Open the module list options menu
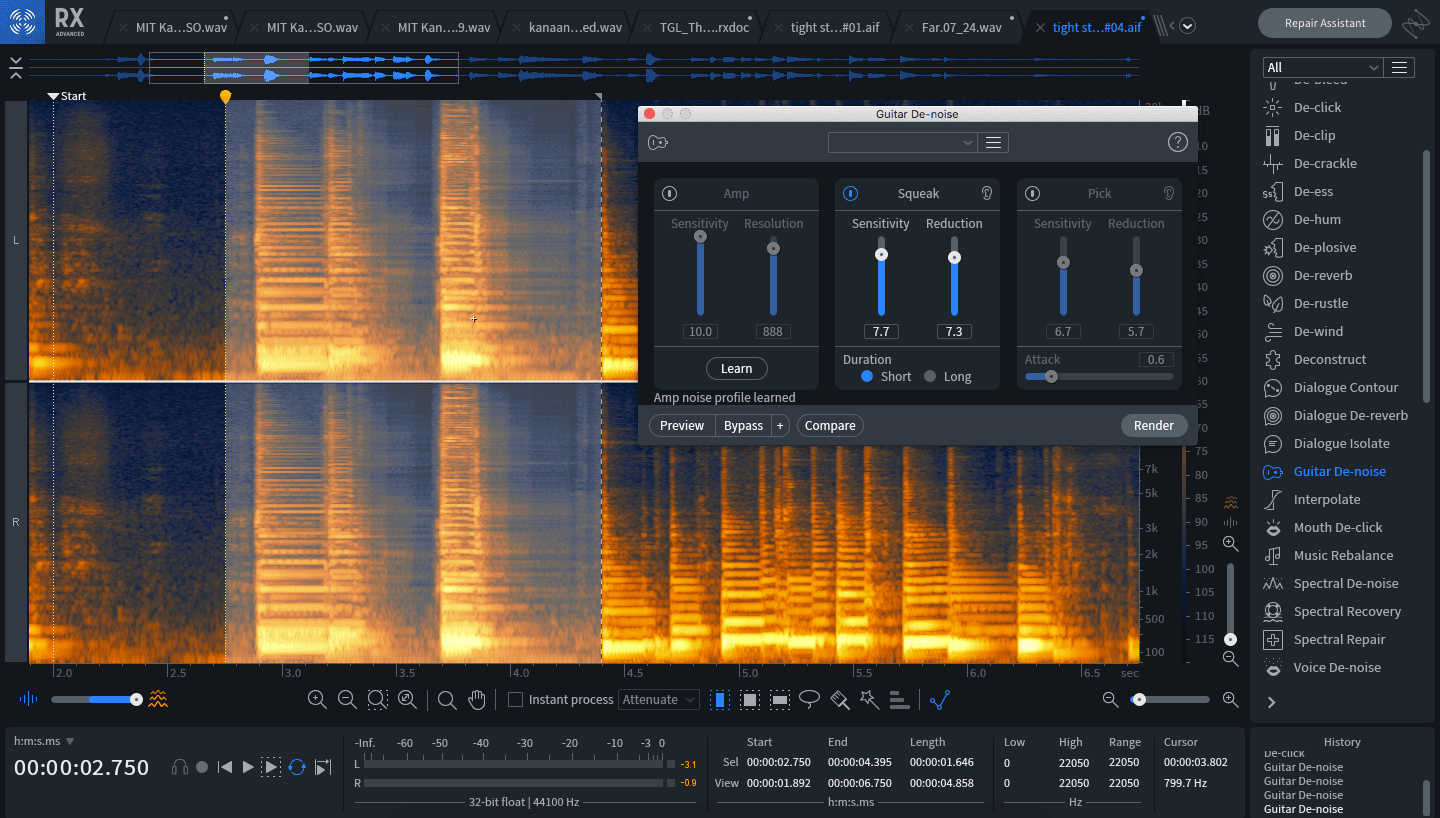This screenshot has height=818, width=1440. [x=1399, y=67]
